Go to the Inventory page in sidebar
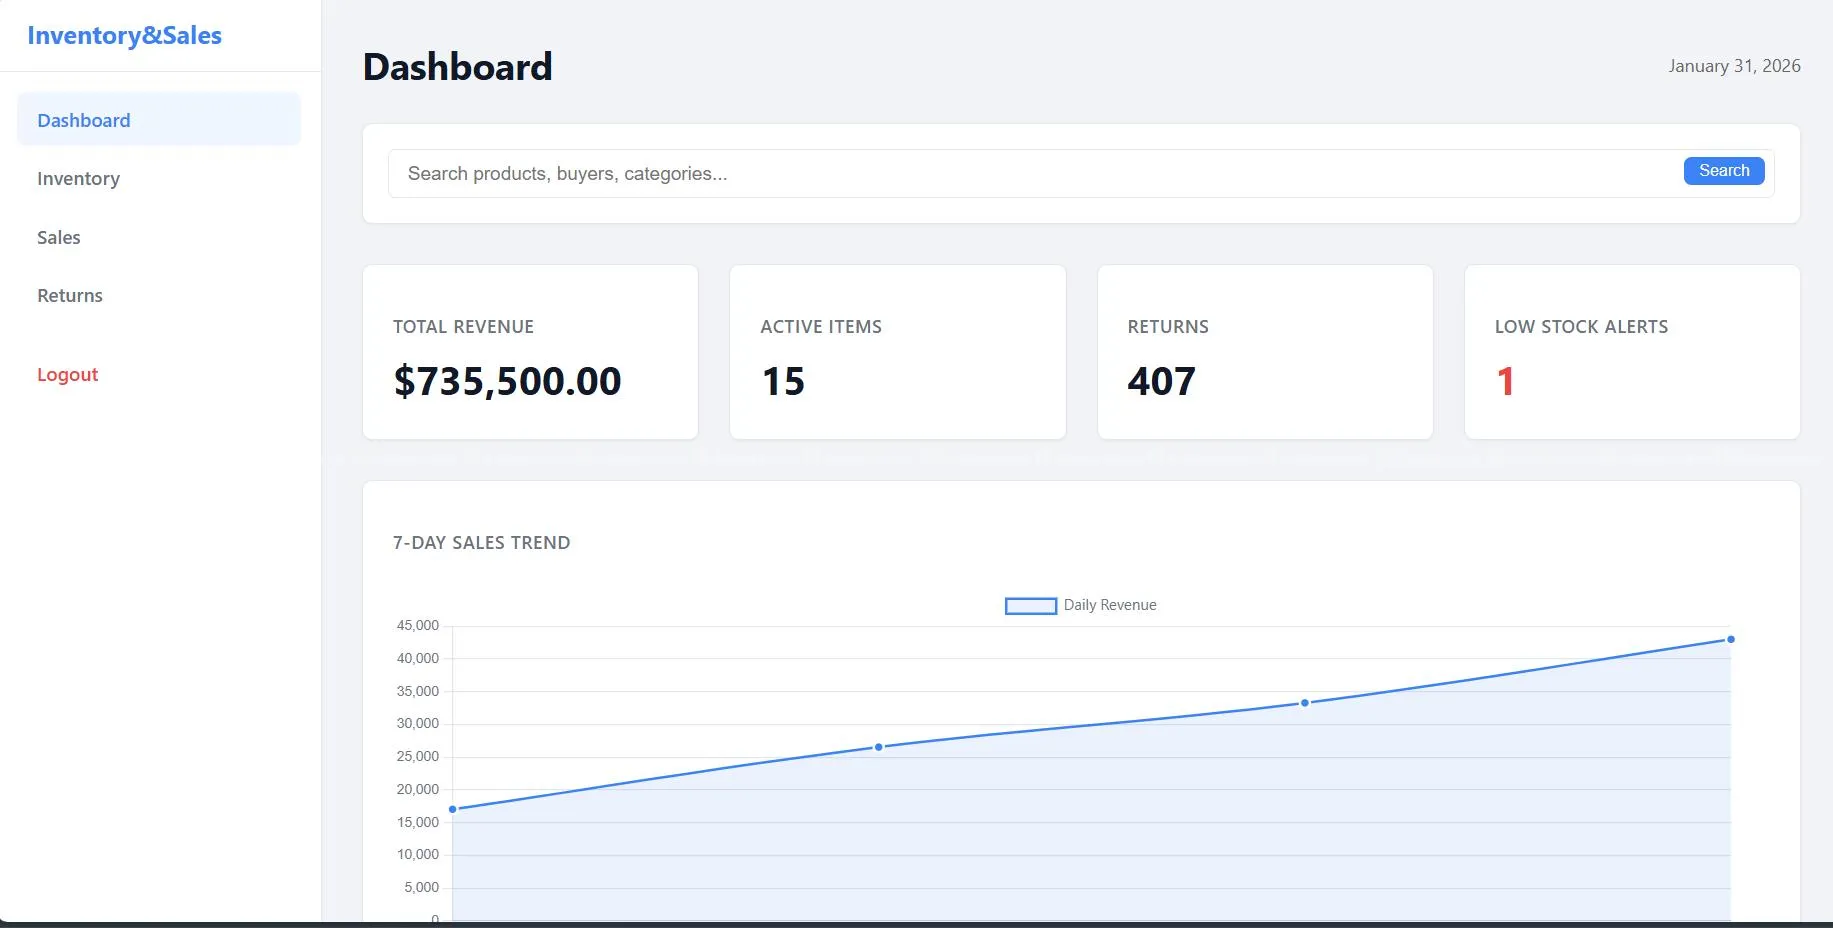 78,179
